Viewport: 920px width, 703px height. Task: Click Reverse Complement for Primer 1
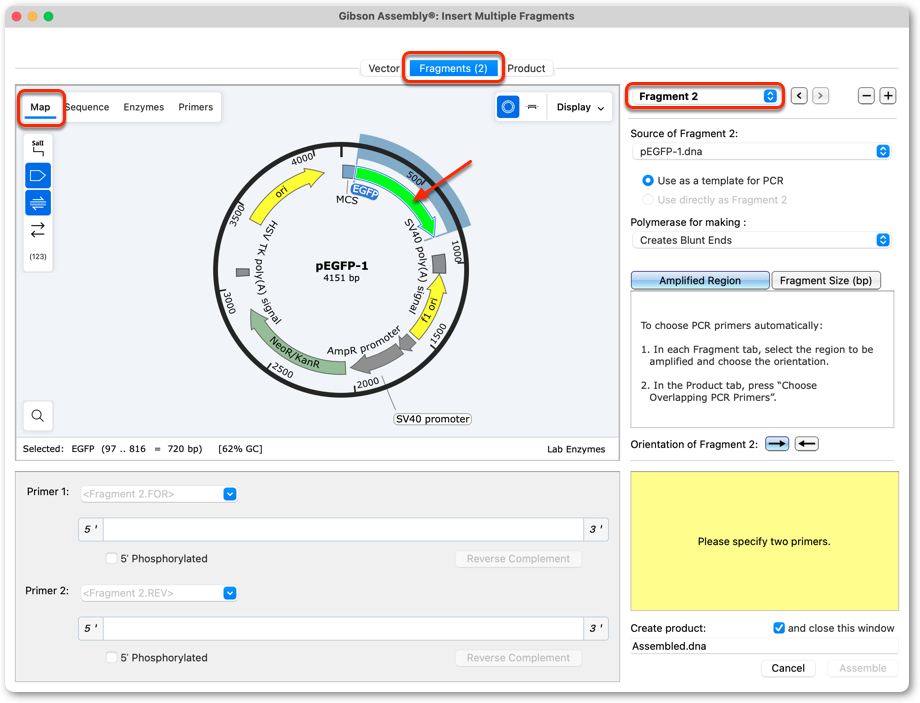(x=518, y=559)
